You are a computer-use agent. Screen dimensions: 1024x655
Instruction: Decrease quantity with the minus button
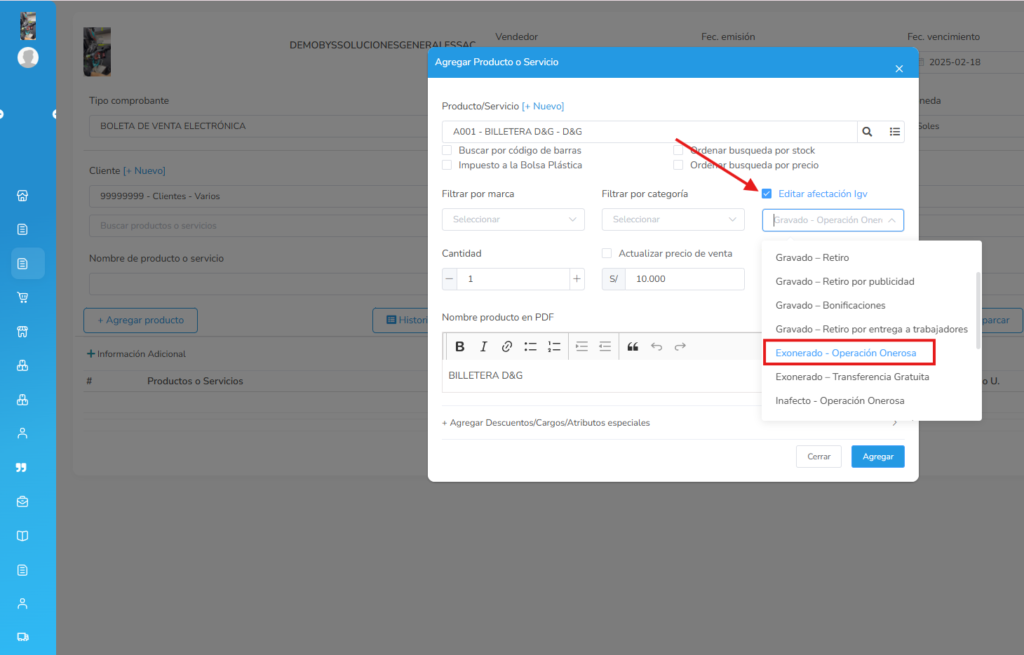click(449, 279)
